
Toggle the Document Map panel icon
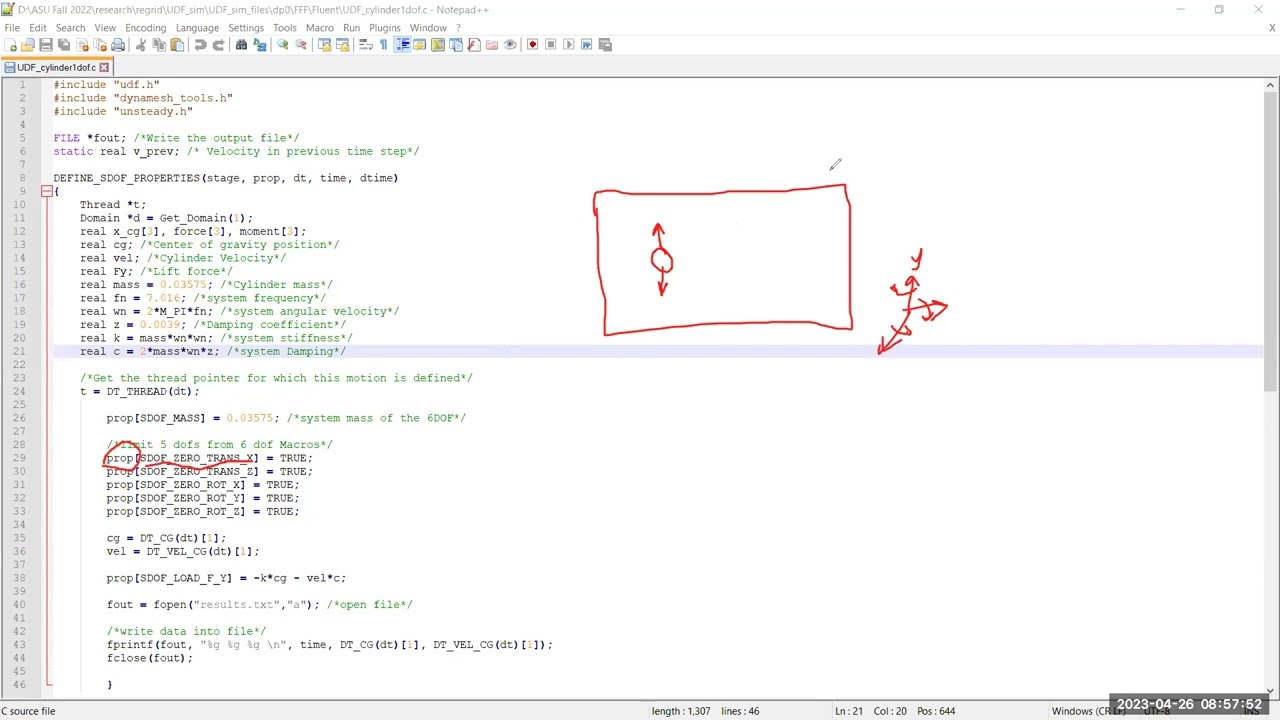pos(438,45)
